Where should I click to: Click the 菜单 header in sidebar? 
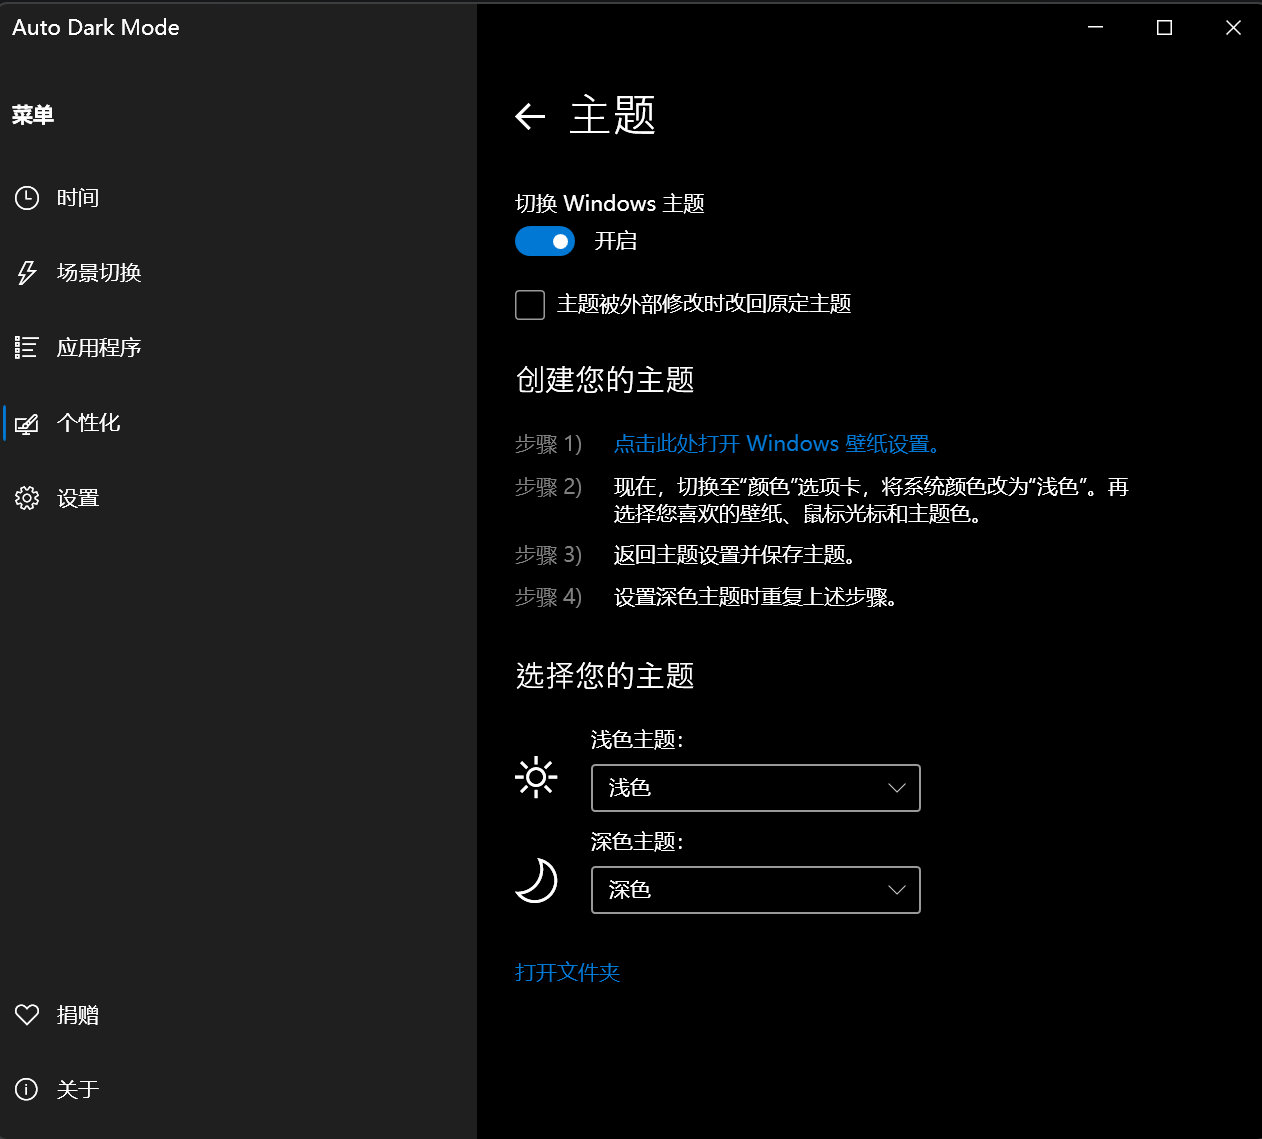tap(33, 115)
